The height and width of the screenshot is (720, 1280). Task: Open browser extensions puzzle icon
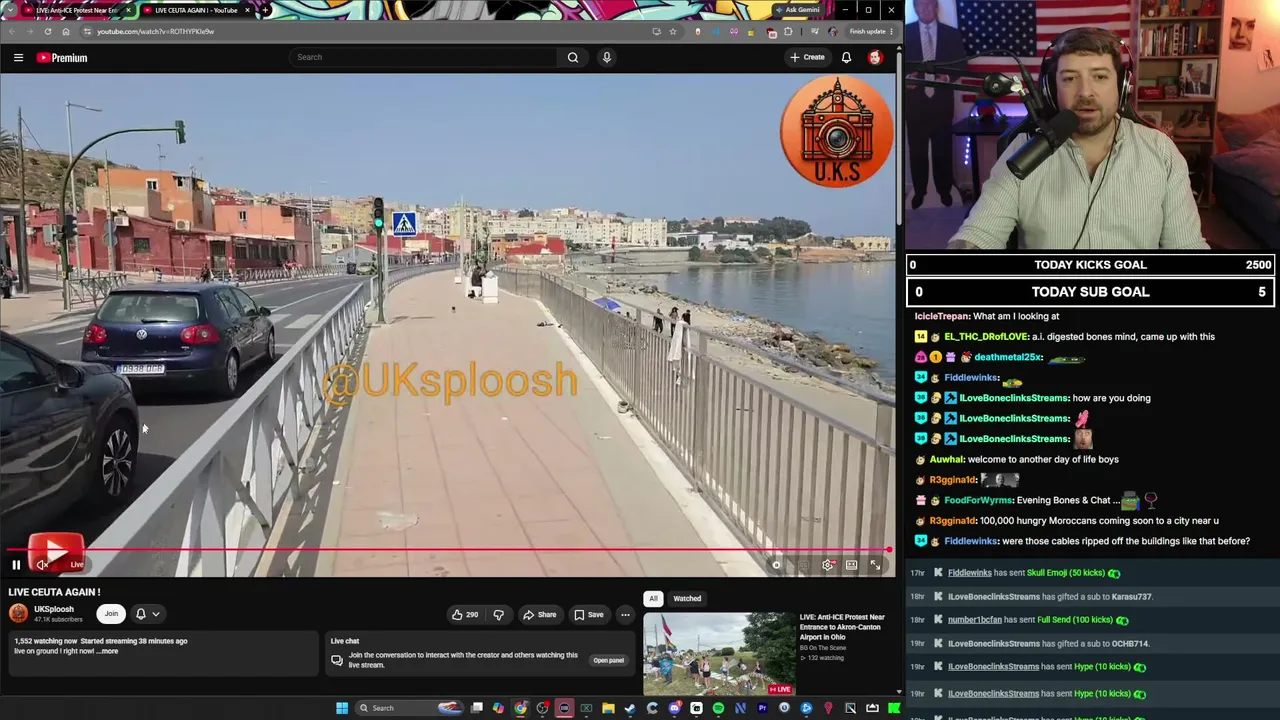click(x=788, y=31)
